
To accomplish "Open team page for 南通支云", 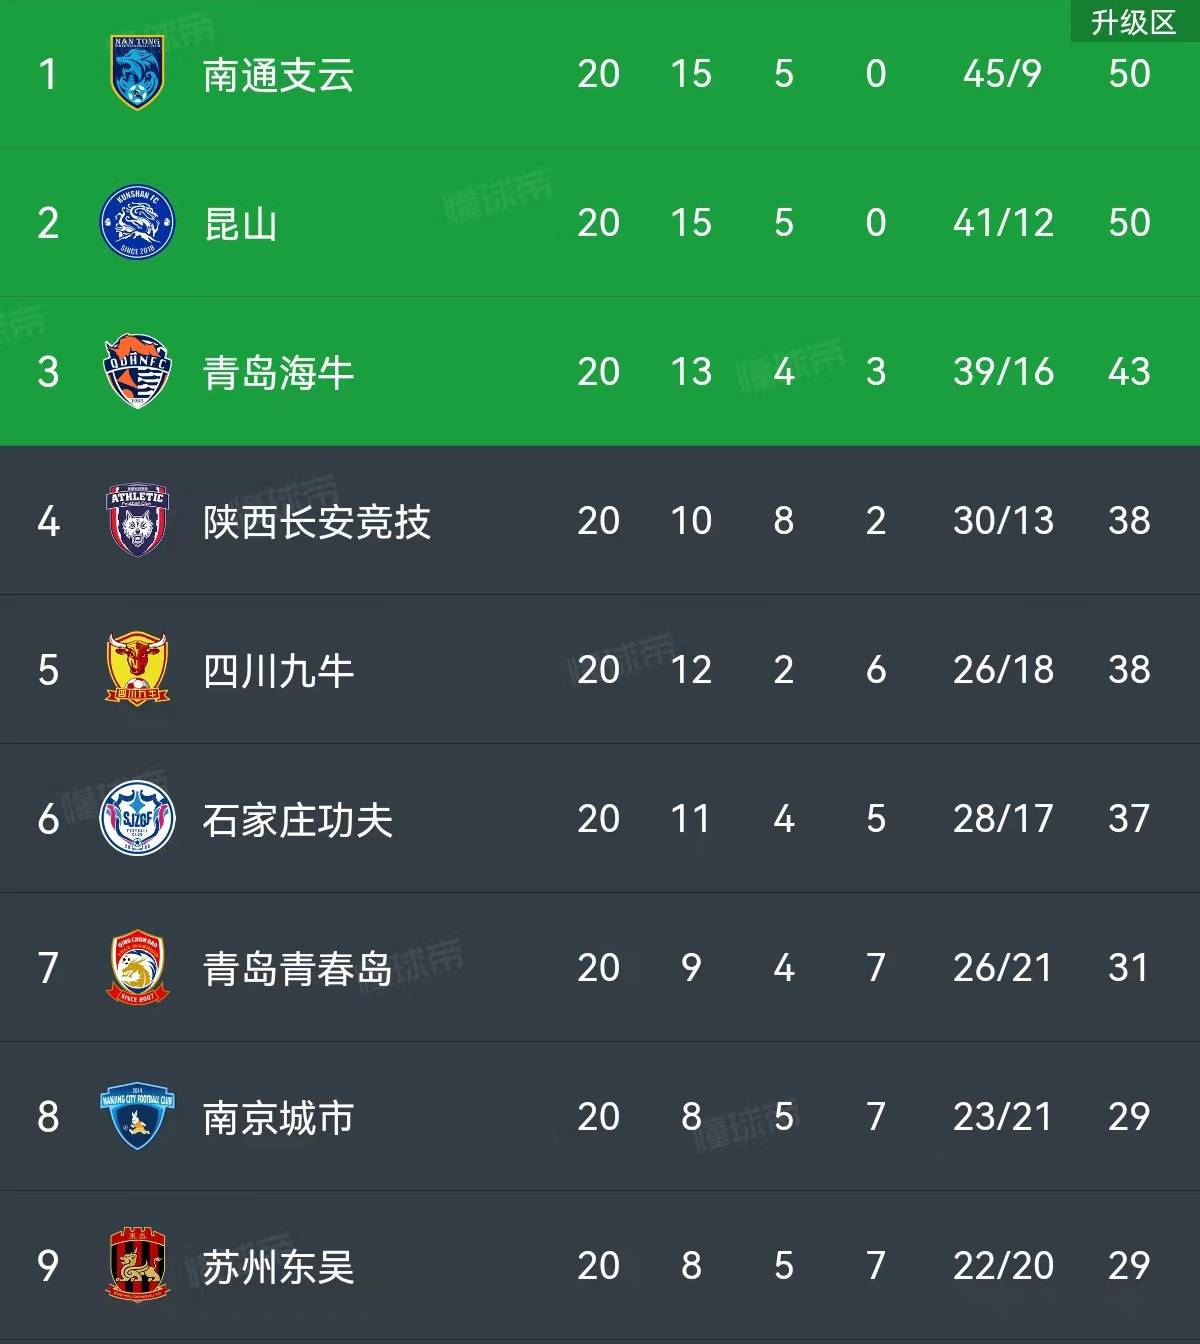I will click(278, 74).
